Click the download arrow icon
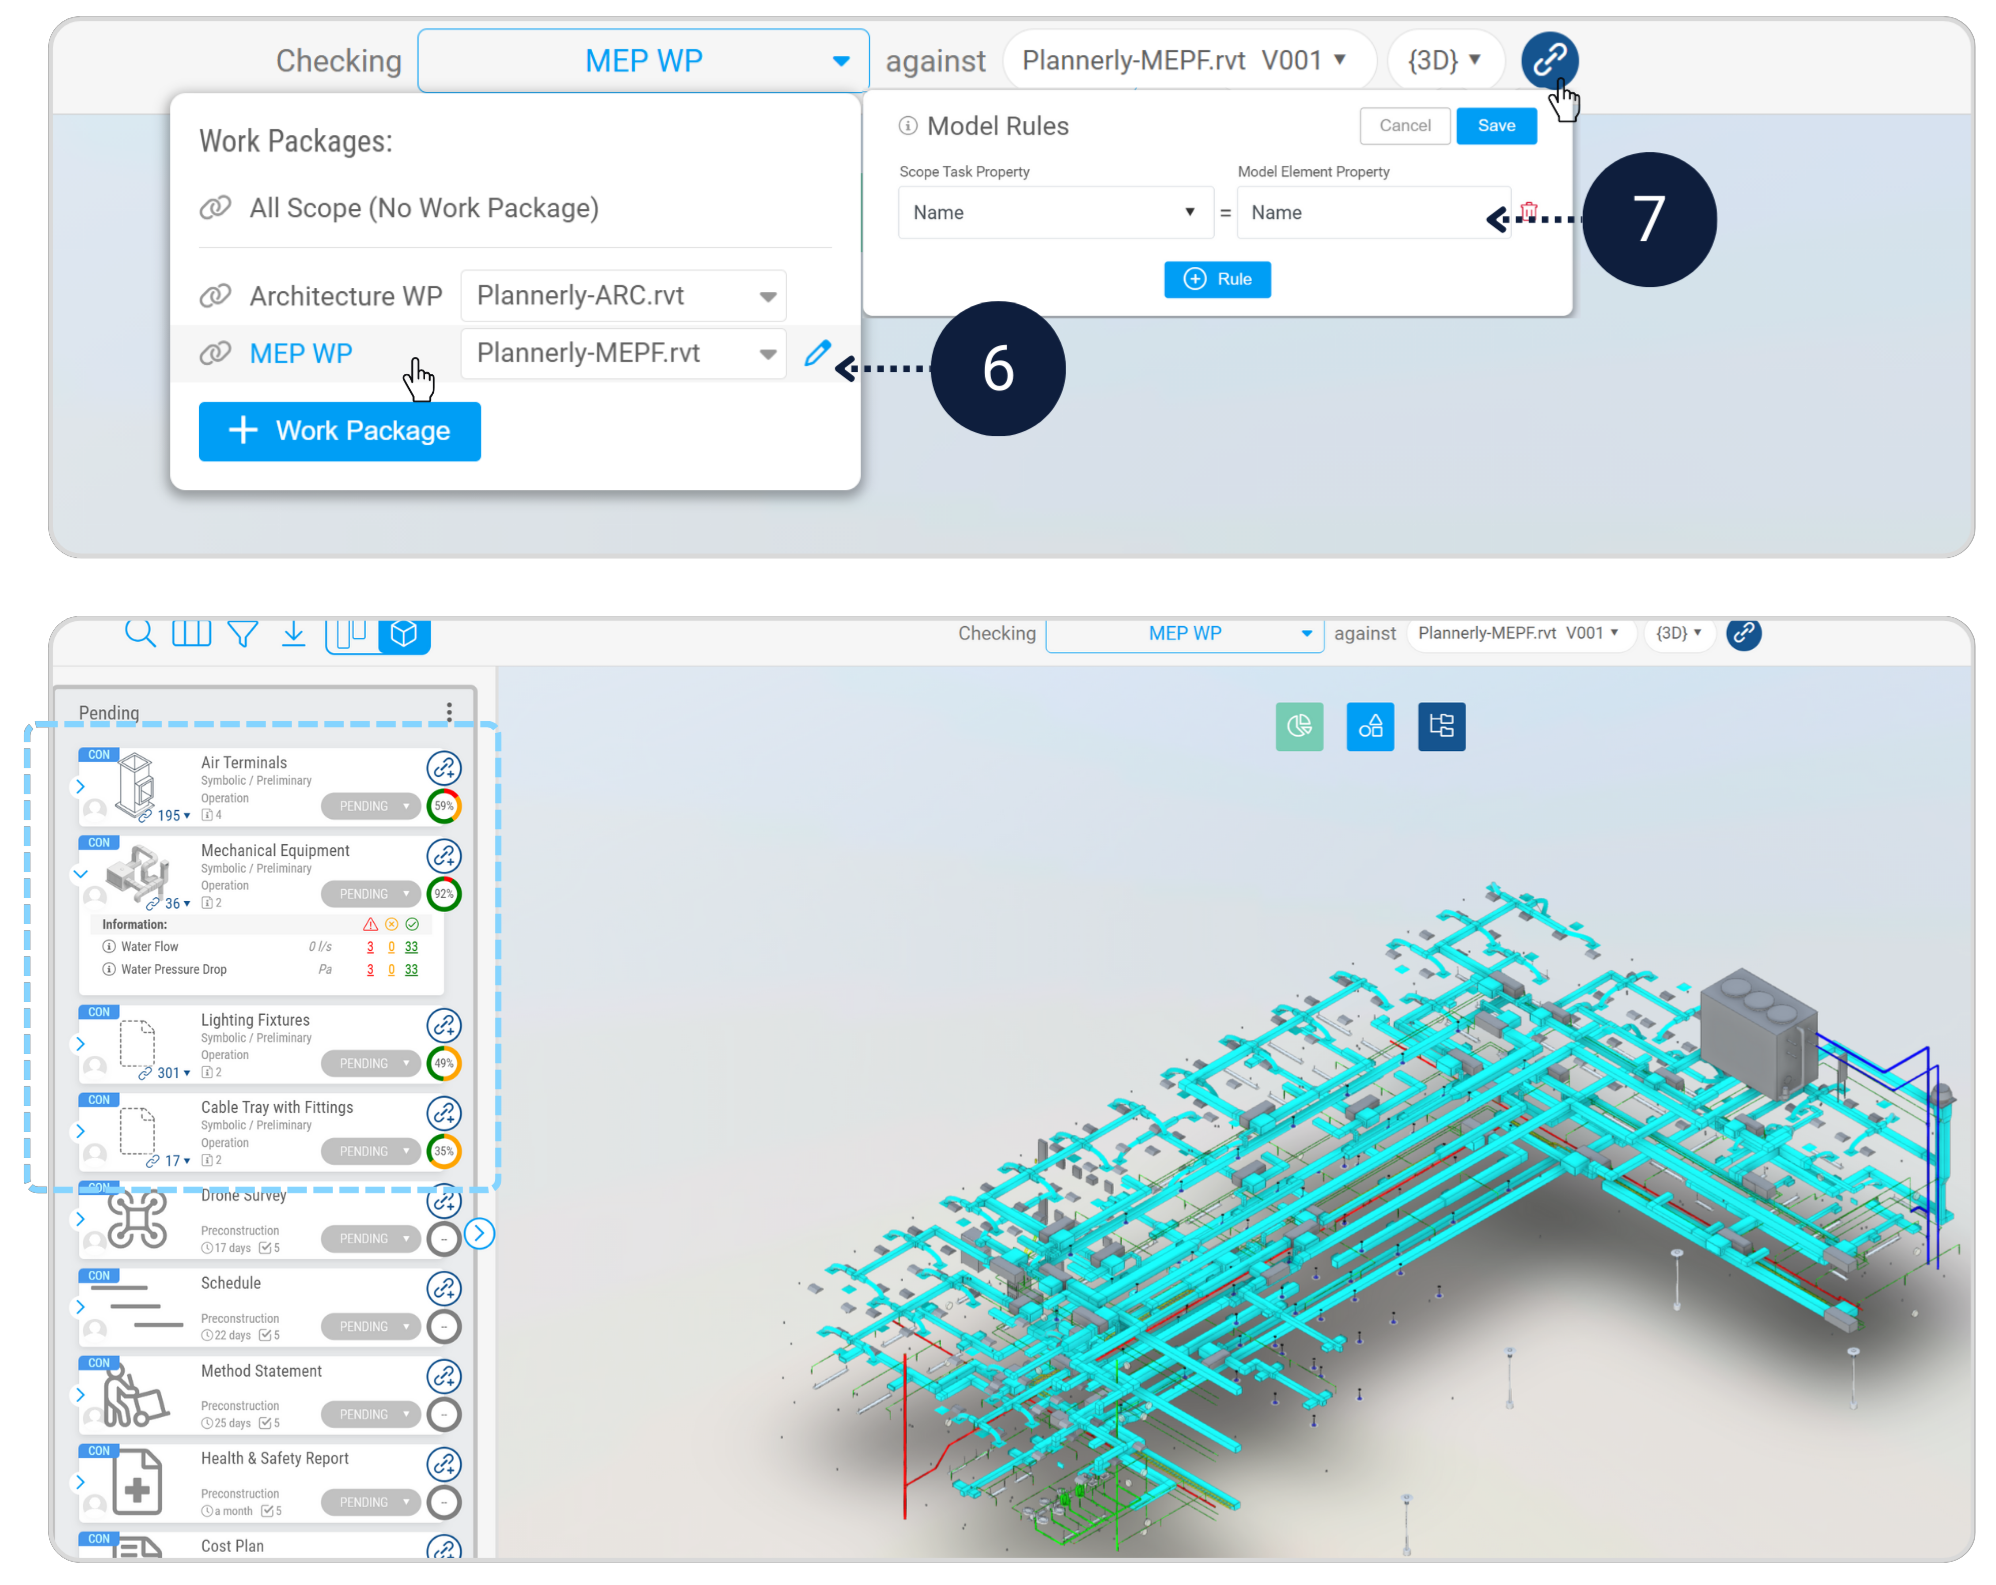This screenshot has width=1996, height=1585. coord(293,633)
